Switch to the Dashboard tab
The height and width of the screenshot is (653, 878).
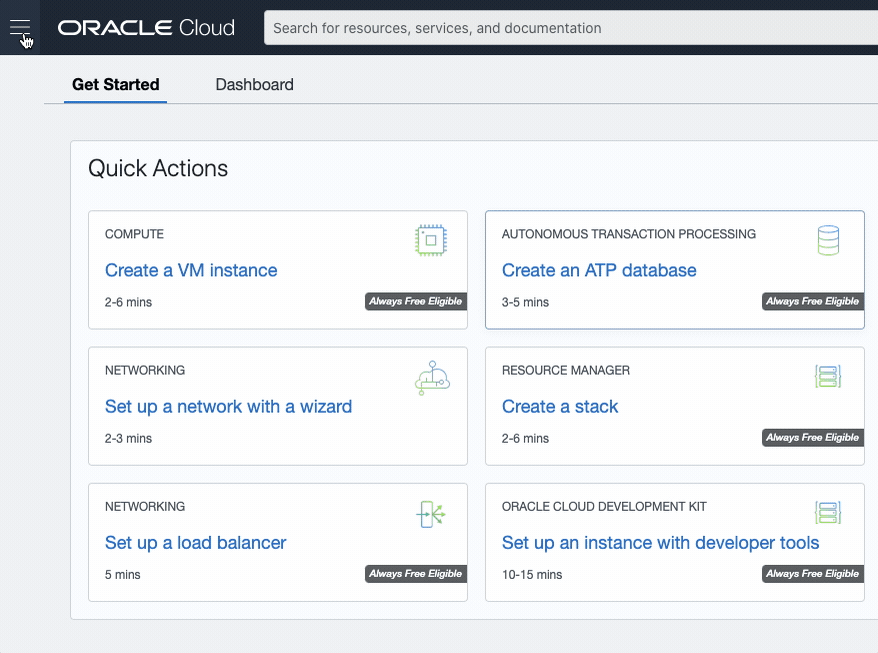click(254, 85)
